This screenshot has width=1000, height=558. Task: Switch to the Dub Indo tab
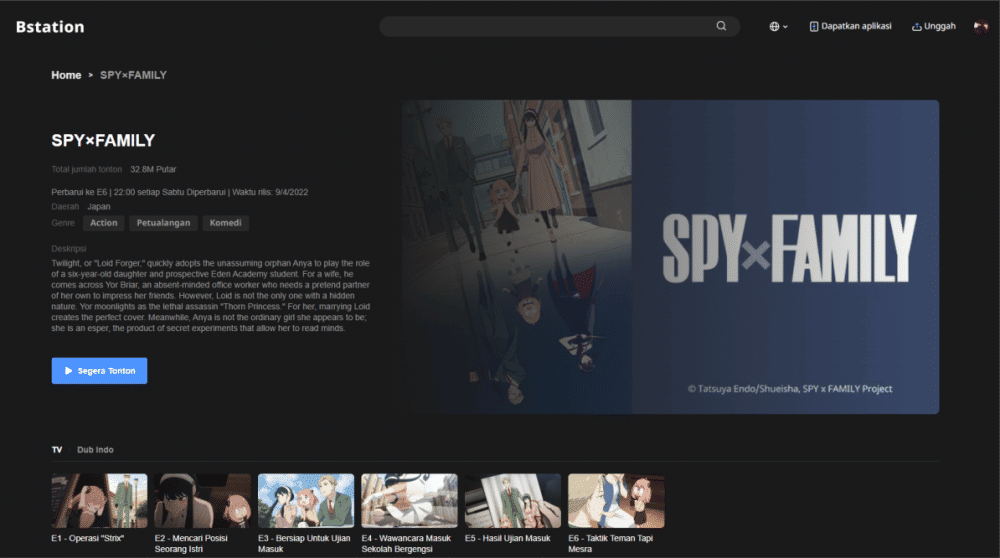point(95,450)
